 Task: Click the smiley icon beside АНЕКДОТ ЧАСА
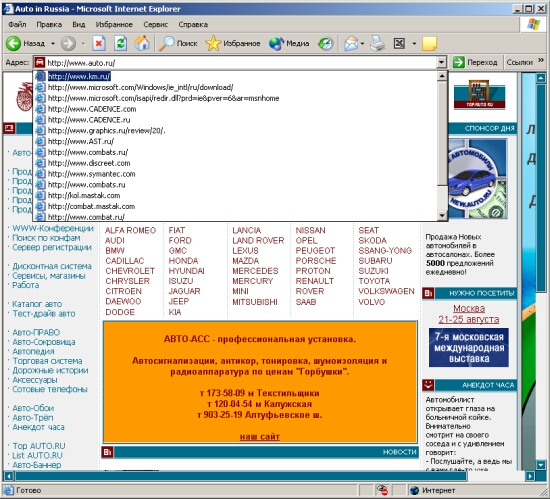pos(428,385)
